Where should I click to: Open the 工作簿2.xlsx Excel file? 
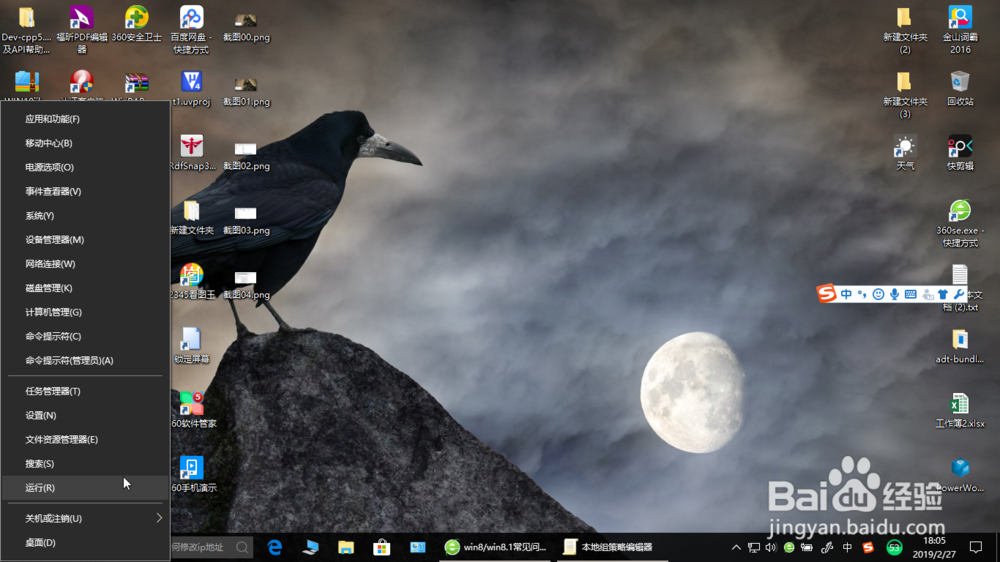960,410
